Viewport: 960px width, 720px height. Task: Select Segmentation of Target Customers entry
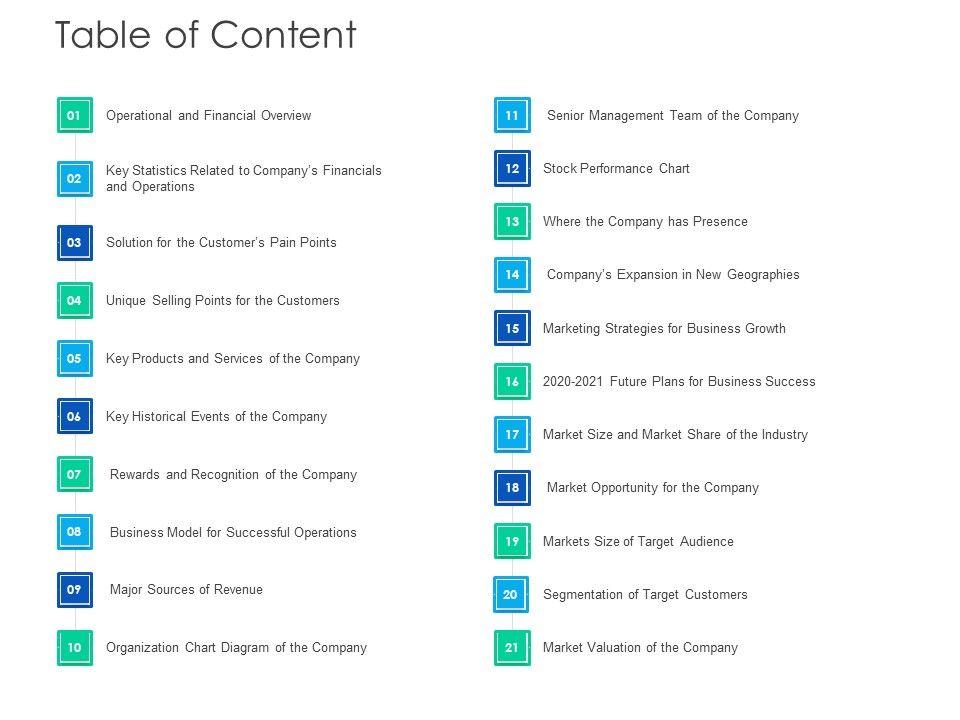[645, 595]
